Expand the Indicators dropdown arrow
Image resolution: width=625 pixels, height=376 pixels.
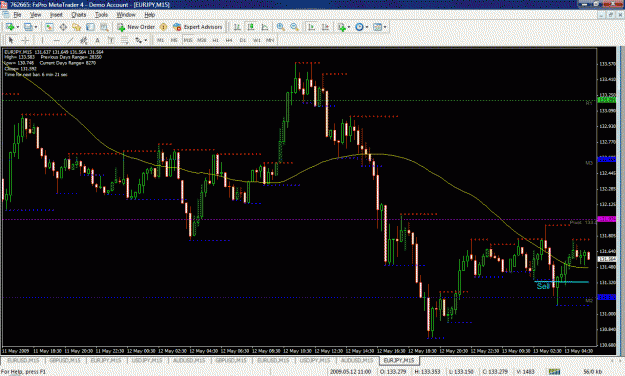pos(349,27)
